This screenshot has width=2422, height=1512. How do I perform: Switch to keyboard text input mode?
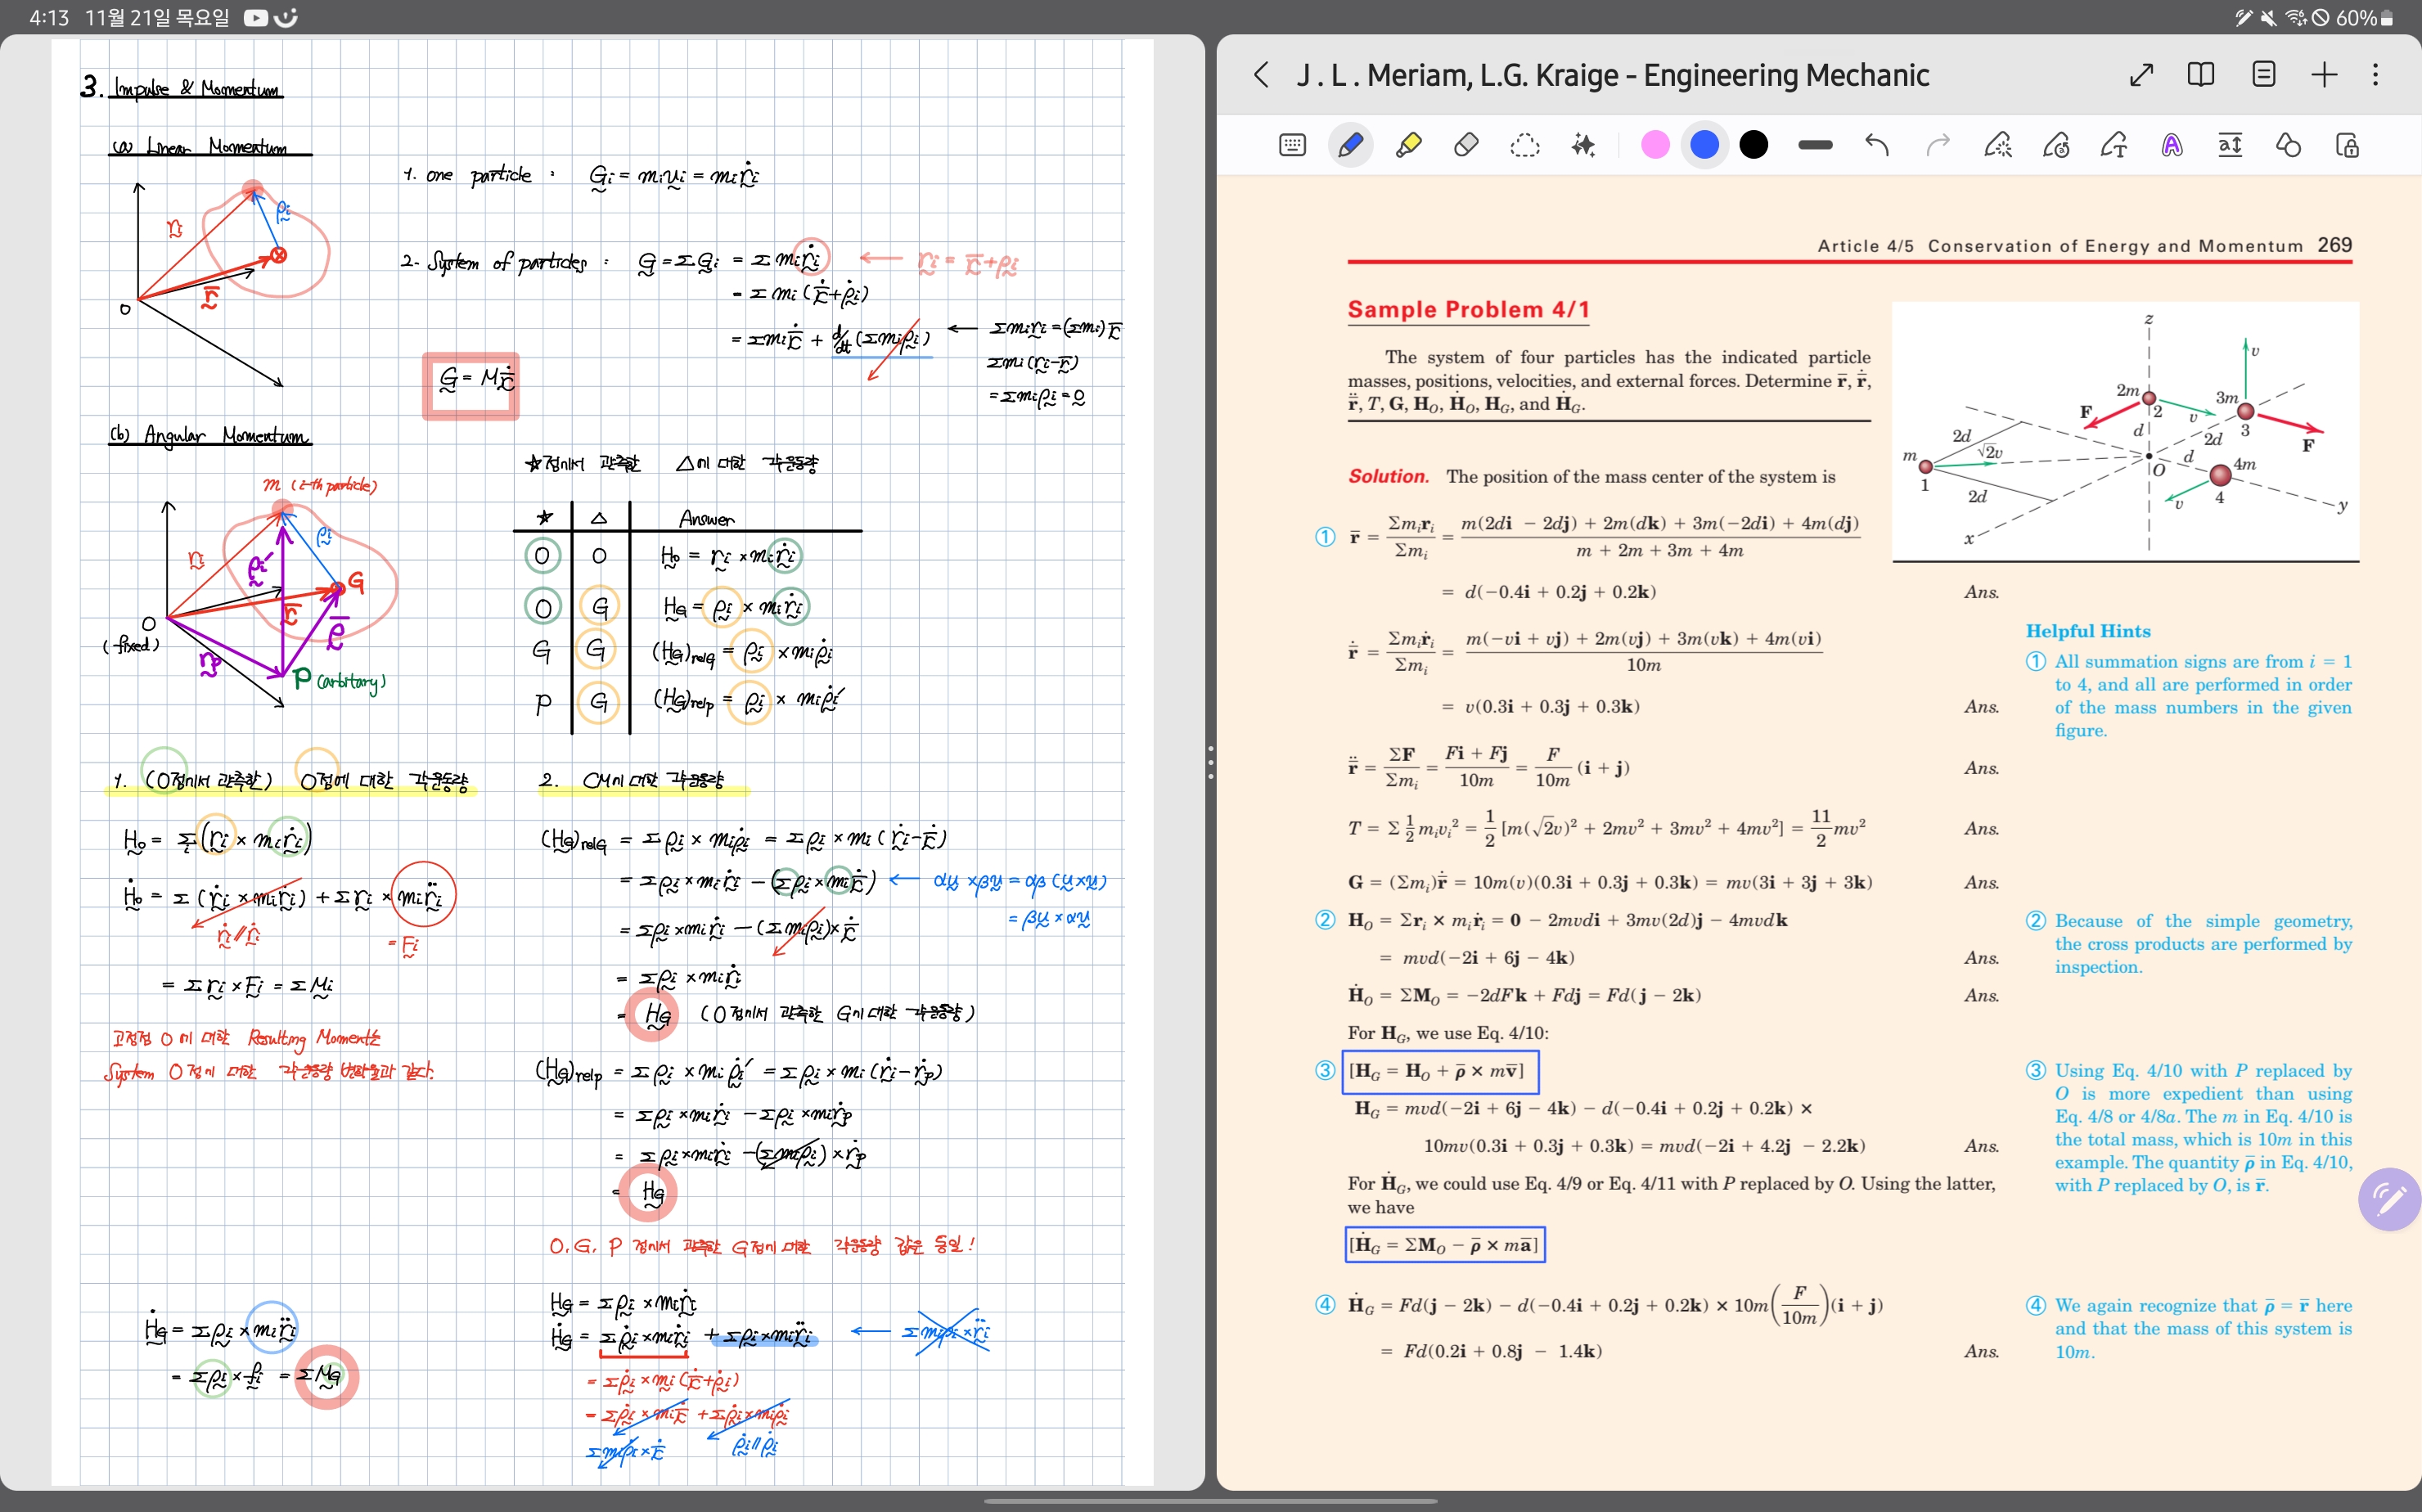[x=1292, y=146]
